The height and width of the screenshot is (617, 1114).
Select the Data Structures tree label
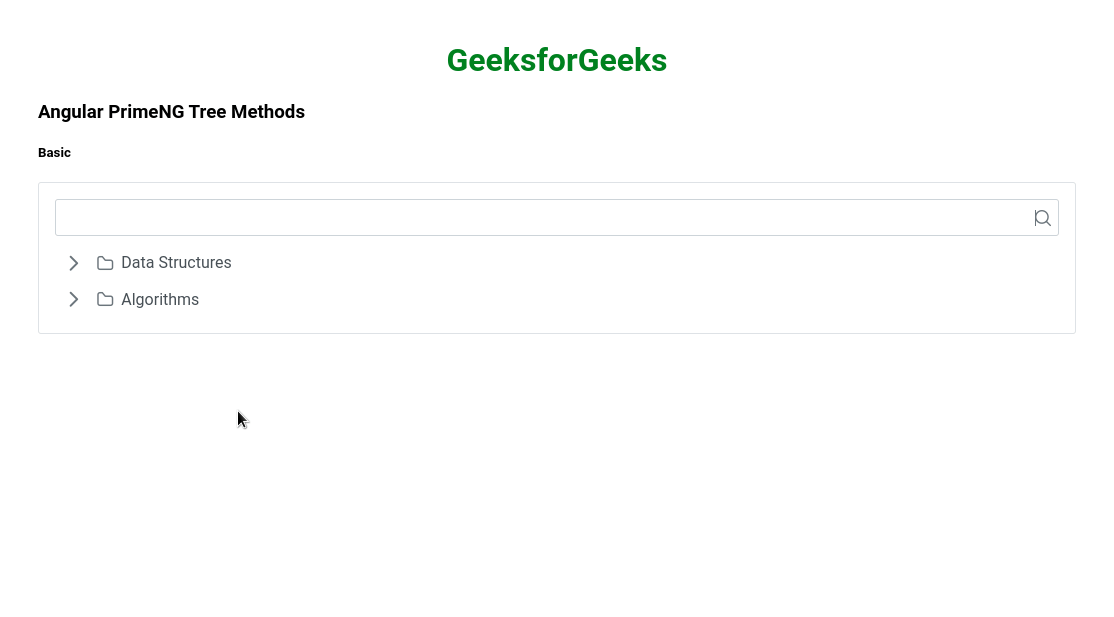176,262
